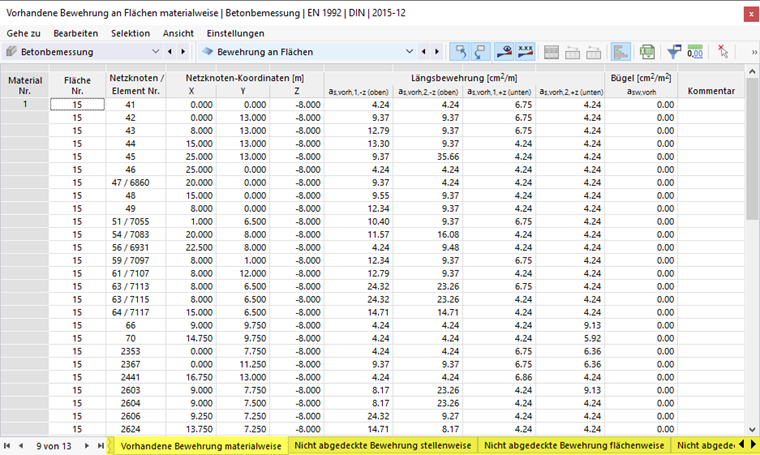The height and width of the screenshot is (455, 760).
Task: Click the select-row-from-graphic toggle icon
Action: click(480, 52)
